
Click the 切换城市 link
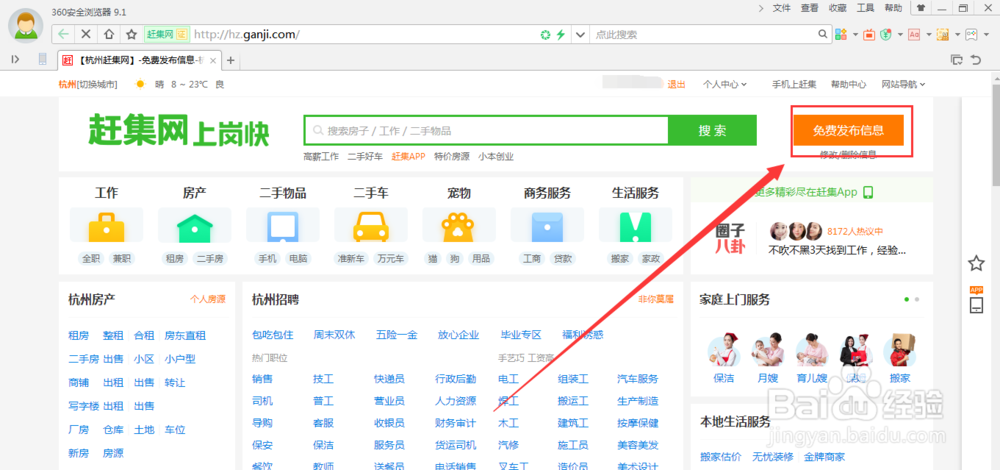[x=97, y=84]
